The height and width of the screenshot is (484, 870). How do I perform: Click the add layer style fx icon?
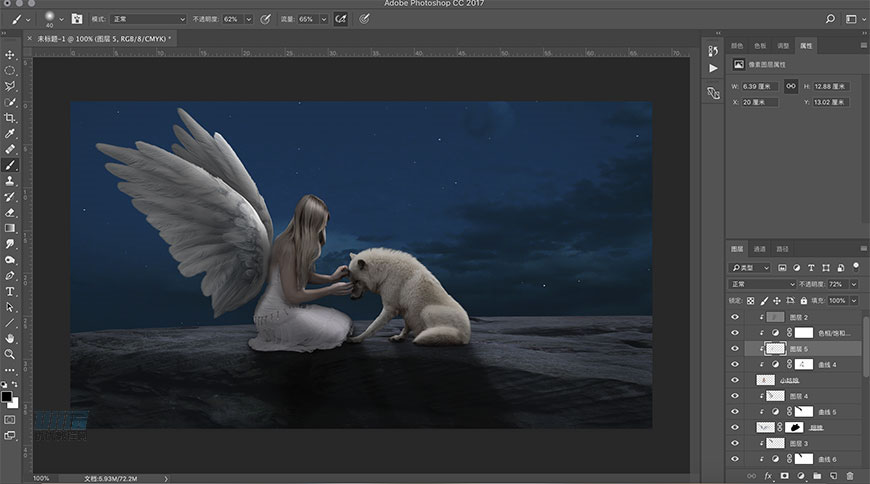(x=768, y=476)
